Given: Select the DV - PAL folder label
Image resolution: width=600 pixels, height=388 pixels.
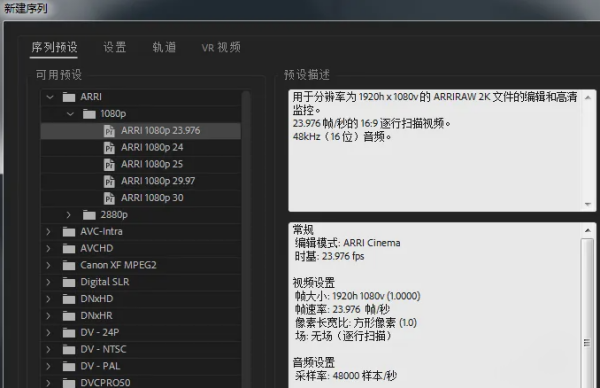Looking at the screenshot, I should (100, 366).
